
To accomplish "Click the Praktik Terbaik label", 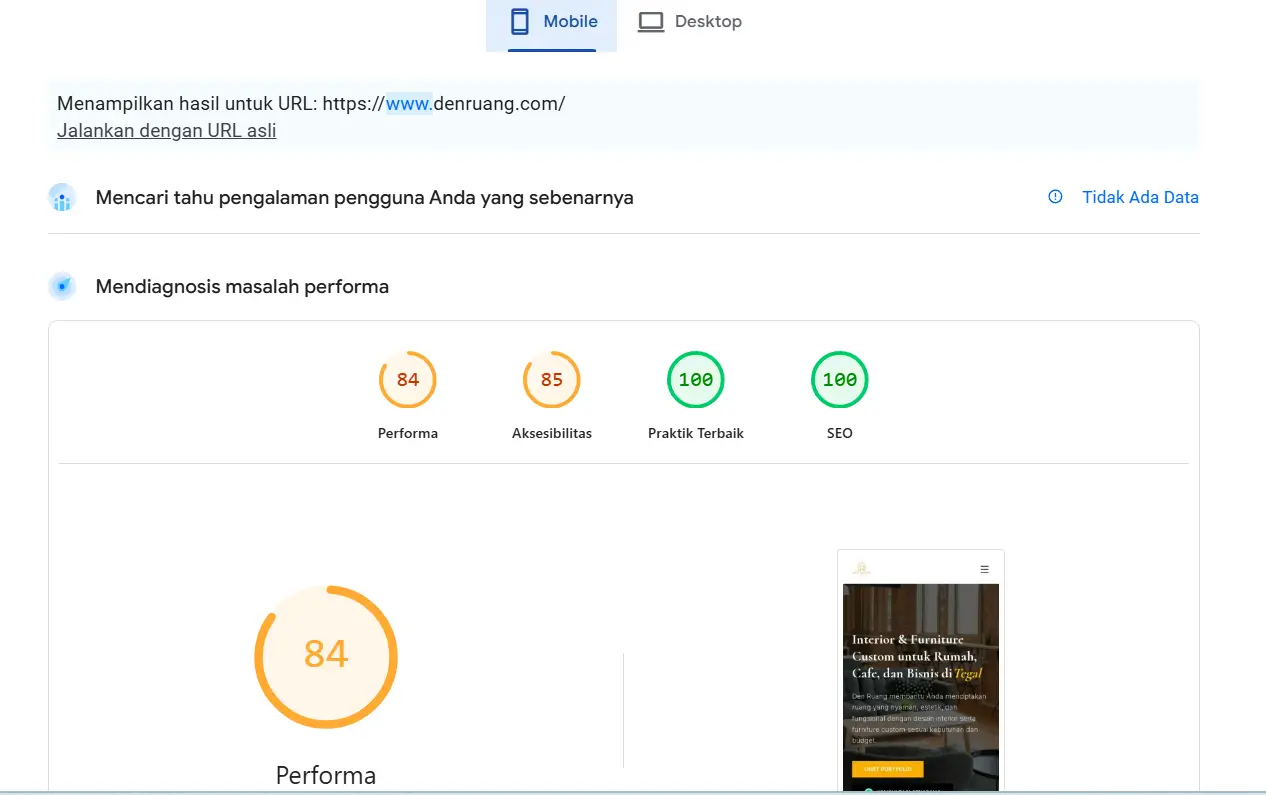I will point(696,433).
